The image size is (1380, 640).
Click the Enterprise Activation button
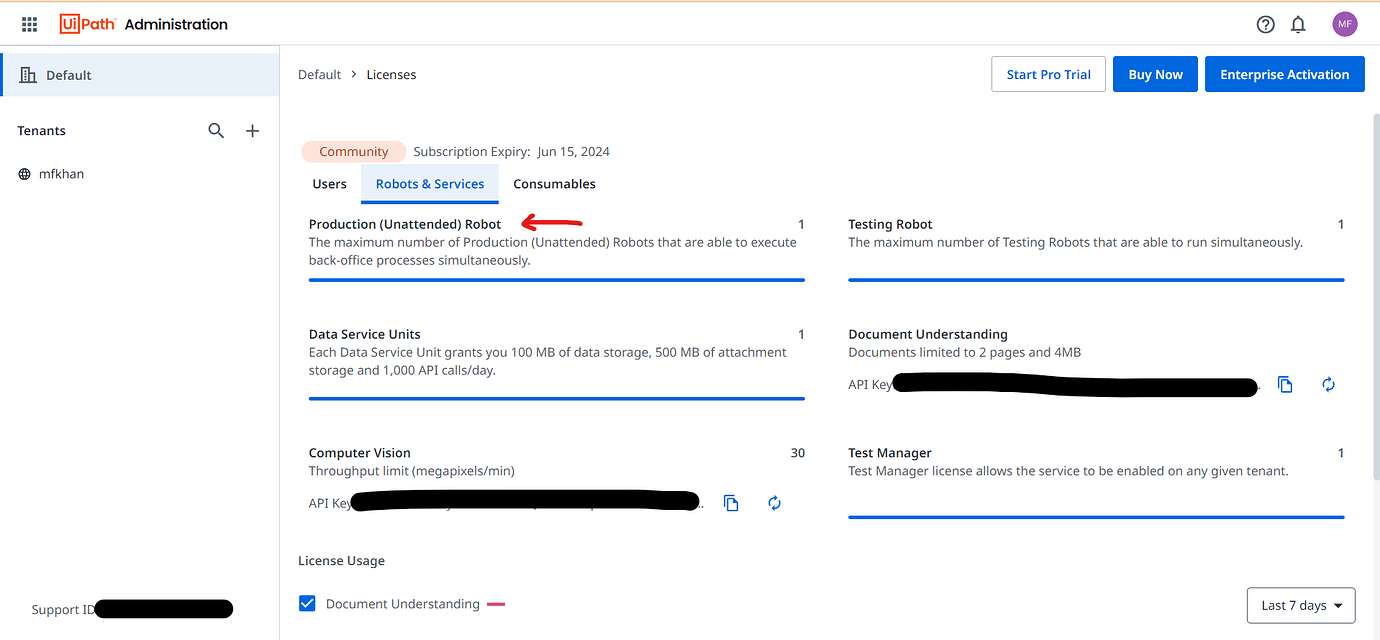pyautogui.click(x=1284, y=73)
